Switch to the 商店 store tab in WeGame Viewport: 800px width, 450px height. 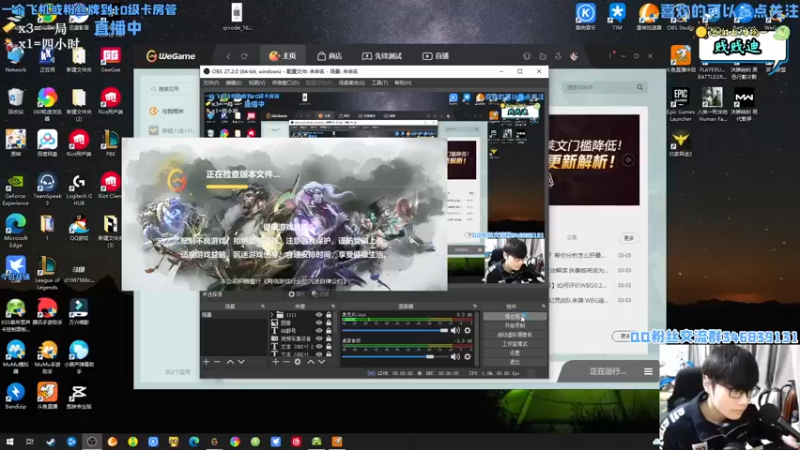pos(329,56)
